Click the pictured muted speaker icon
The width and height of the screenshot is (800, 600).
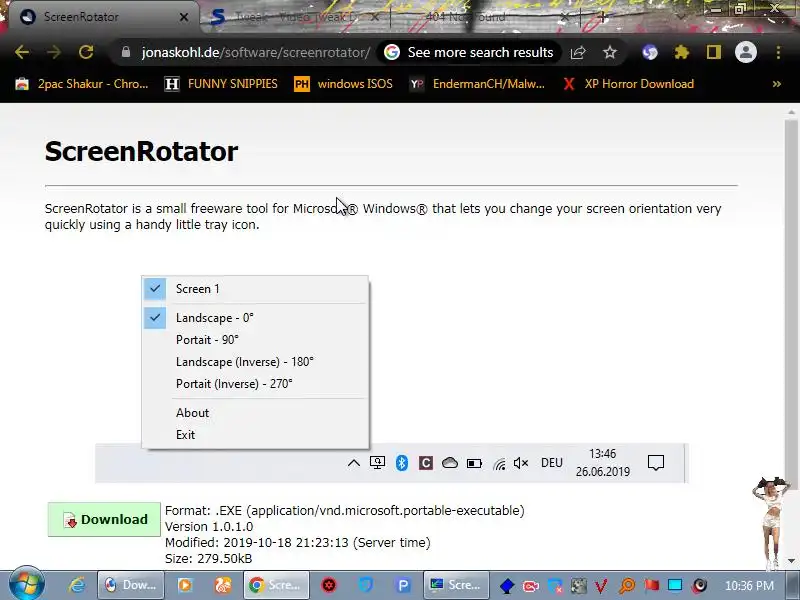[521, 463]
